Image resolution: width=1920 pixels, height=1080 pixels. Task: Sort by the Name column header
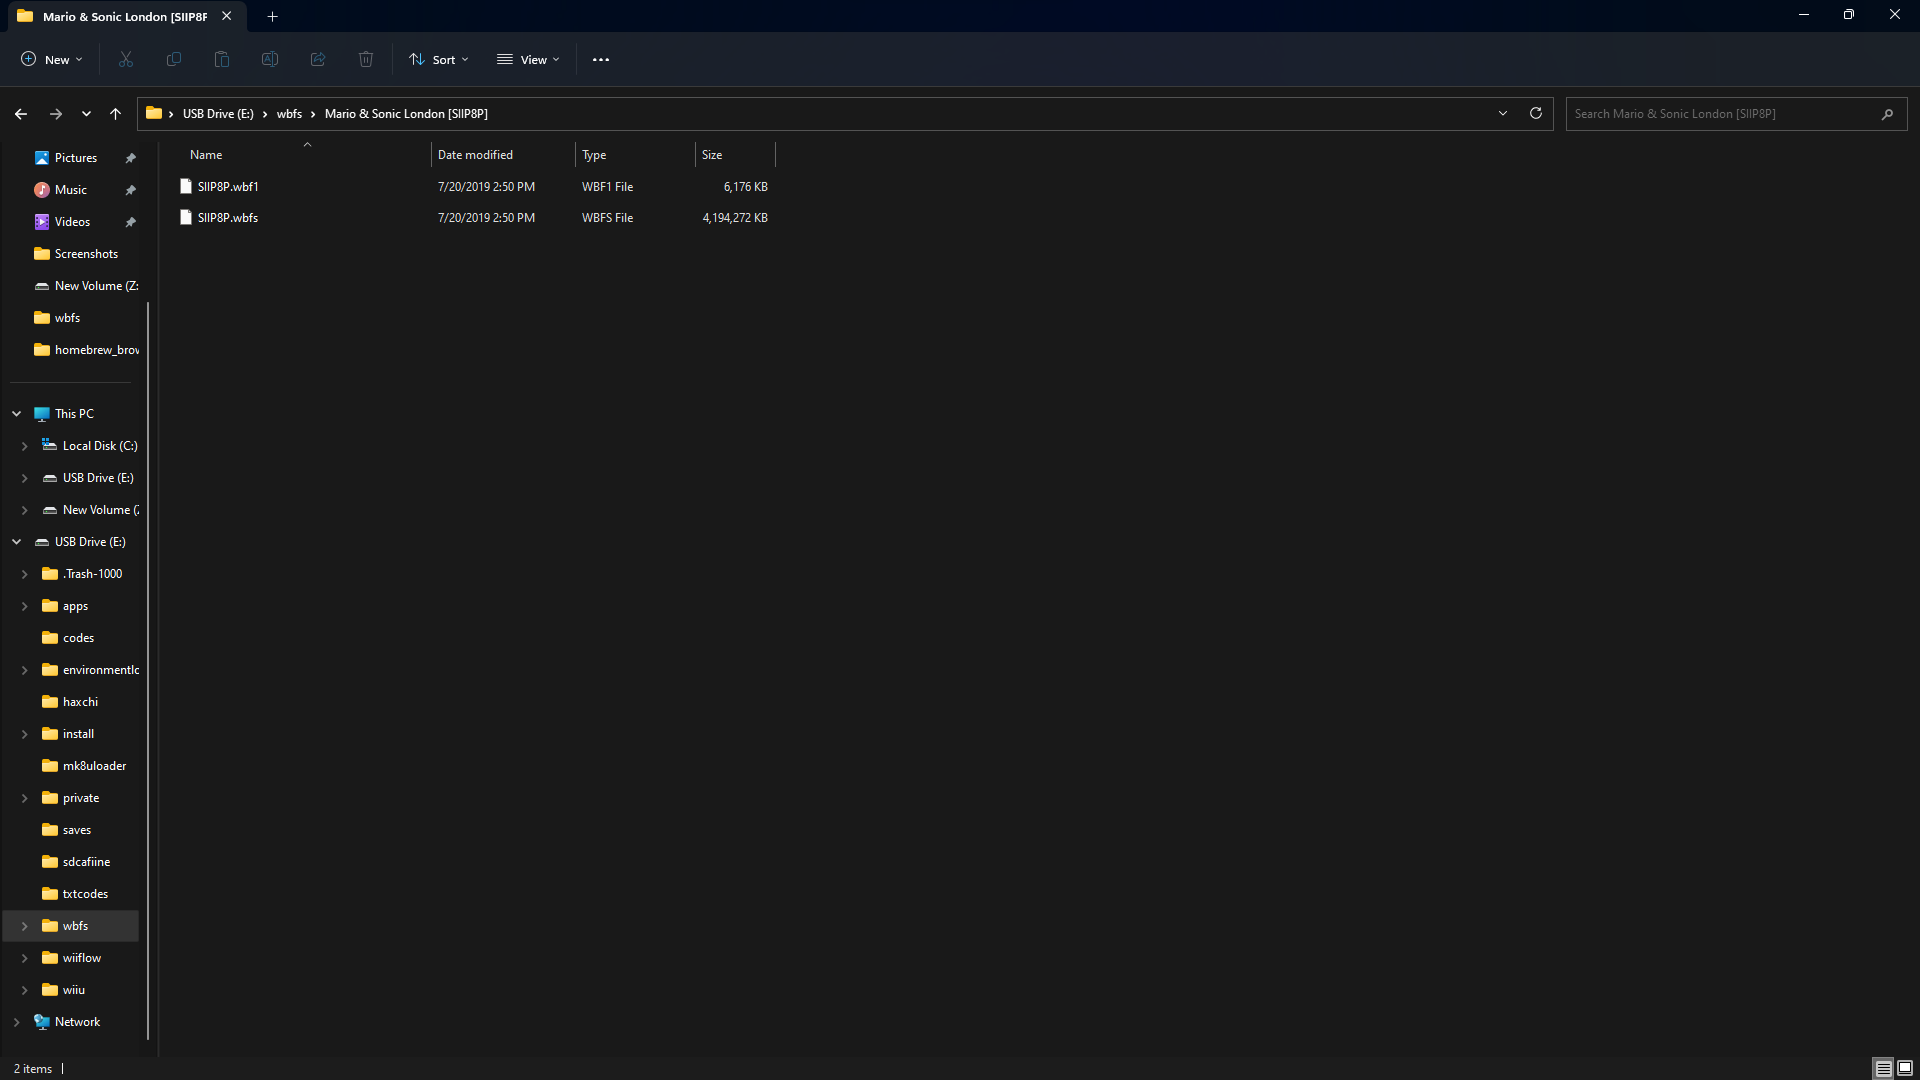pyautogui.click(x=306, y=155)
